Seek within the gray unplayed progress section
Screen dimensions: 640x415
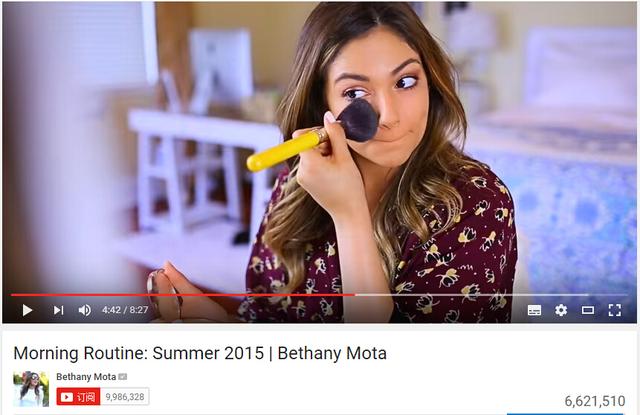coord(491,295)
